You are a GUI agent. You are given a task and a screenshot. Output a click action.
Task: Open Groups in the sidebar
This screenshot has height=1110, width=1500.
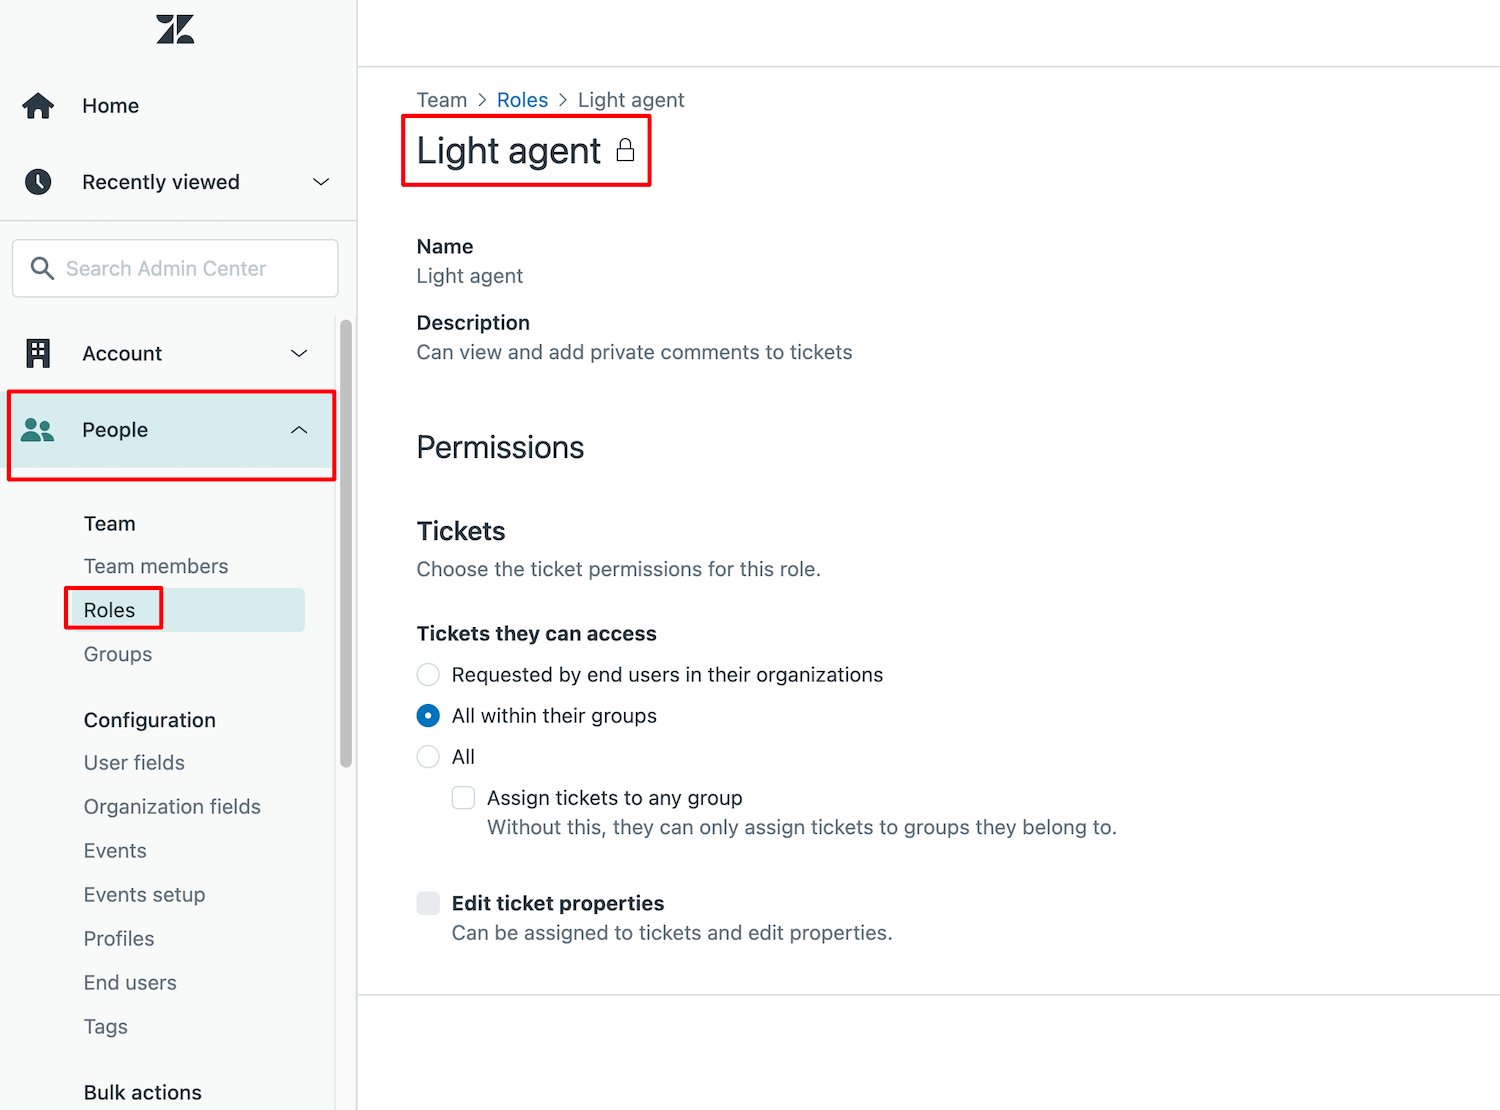click(x=118, y=654)
